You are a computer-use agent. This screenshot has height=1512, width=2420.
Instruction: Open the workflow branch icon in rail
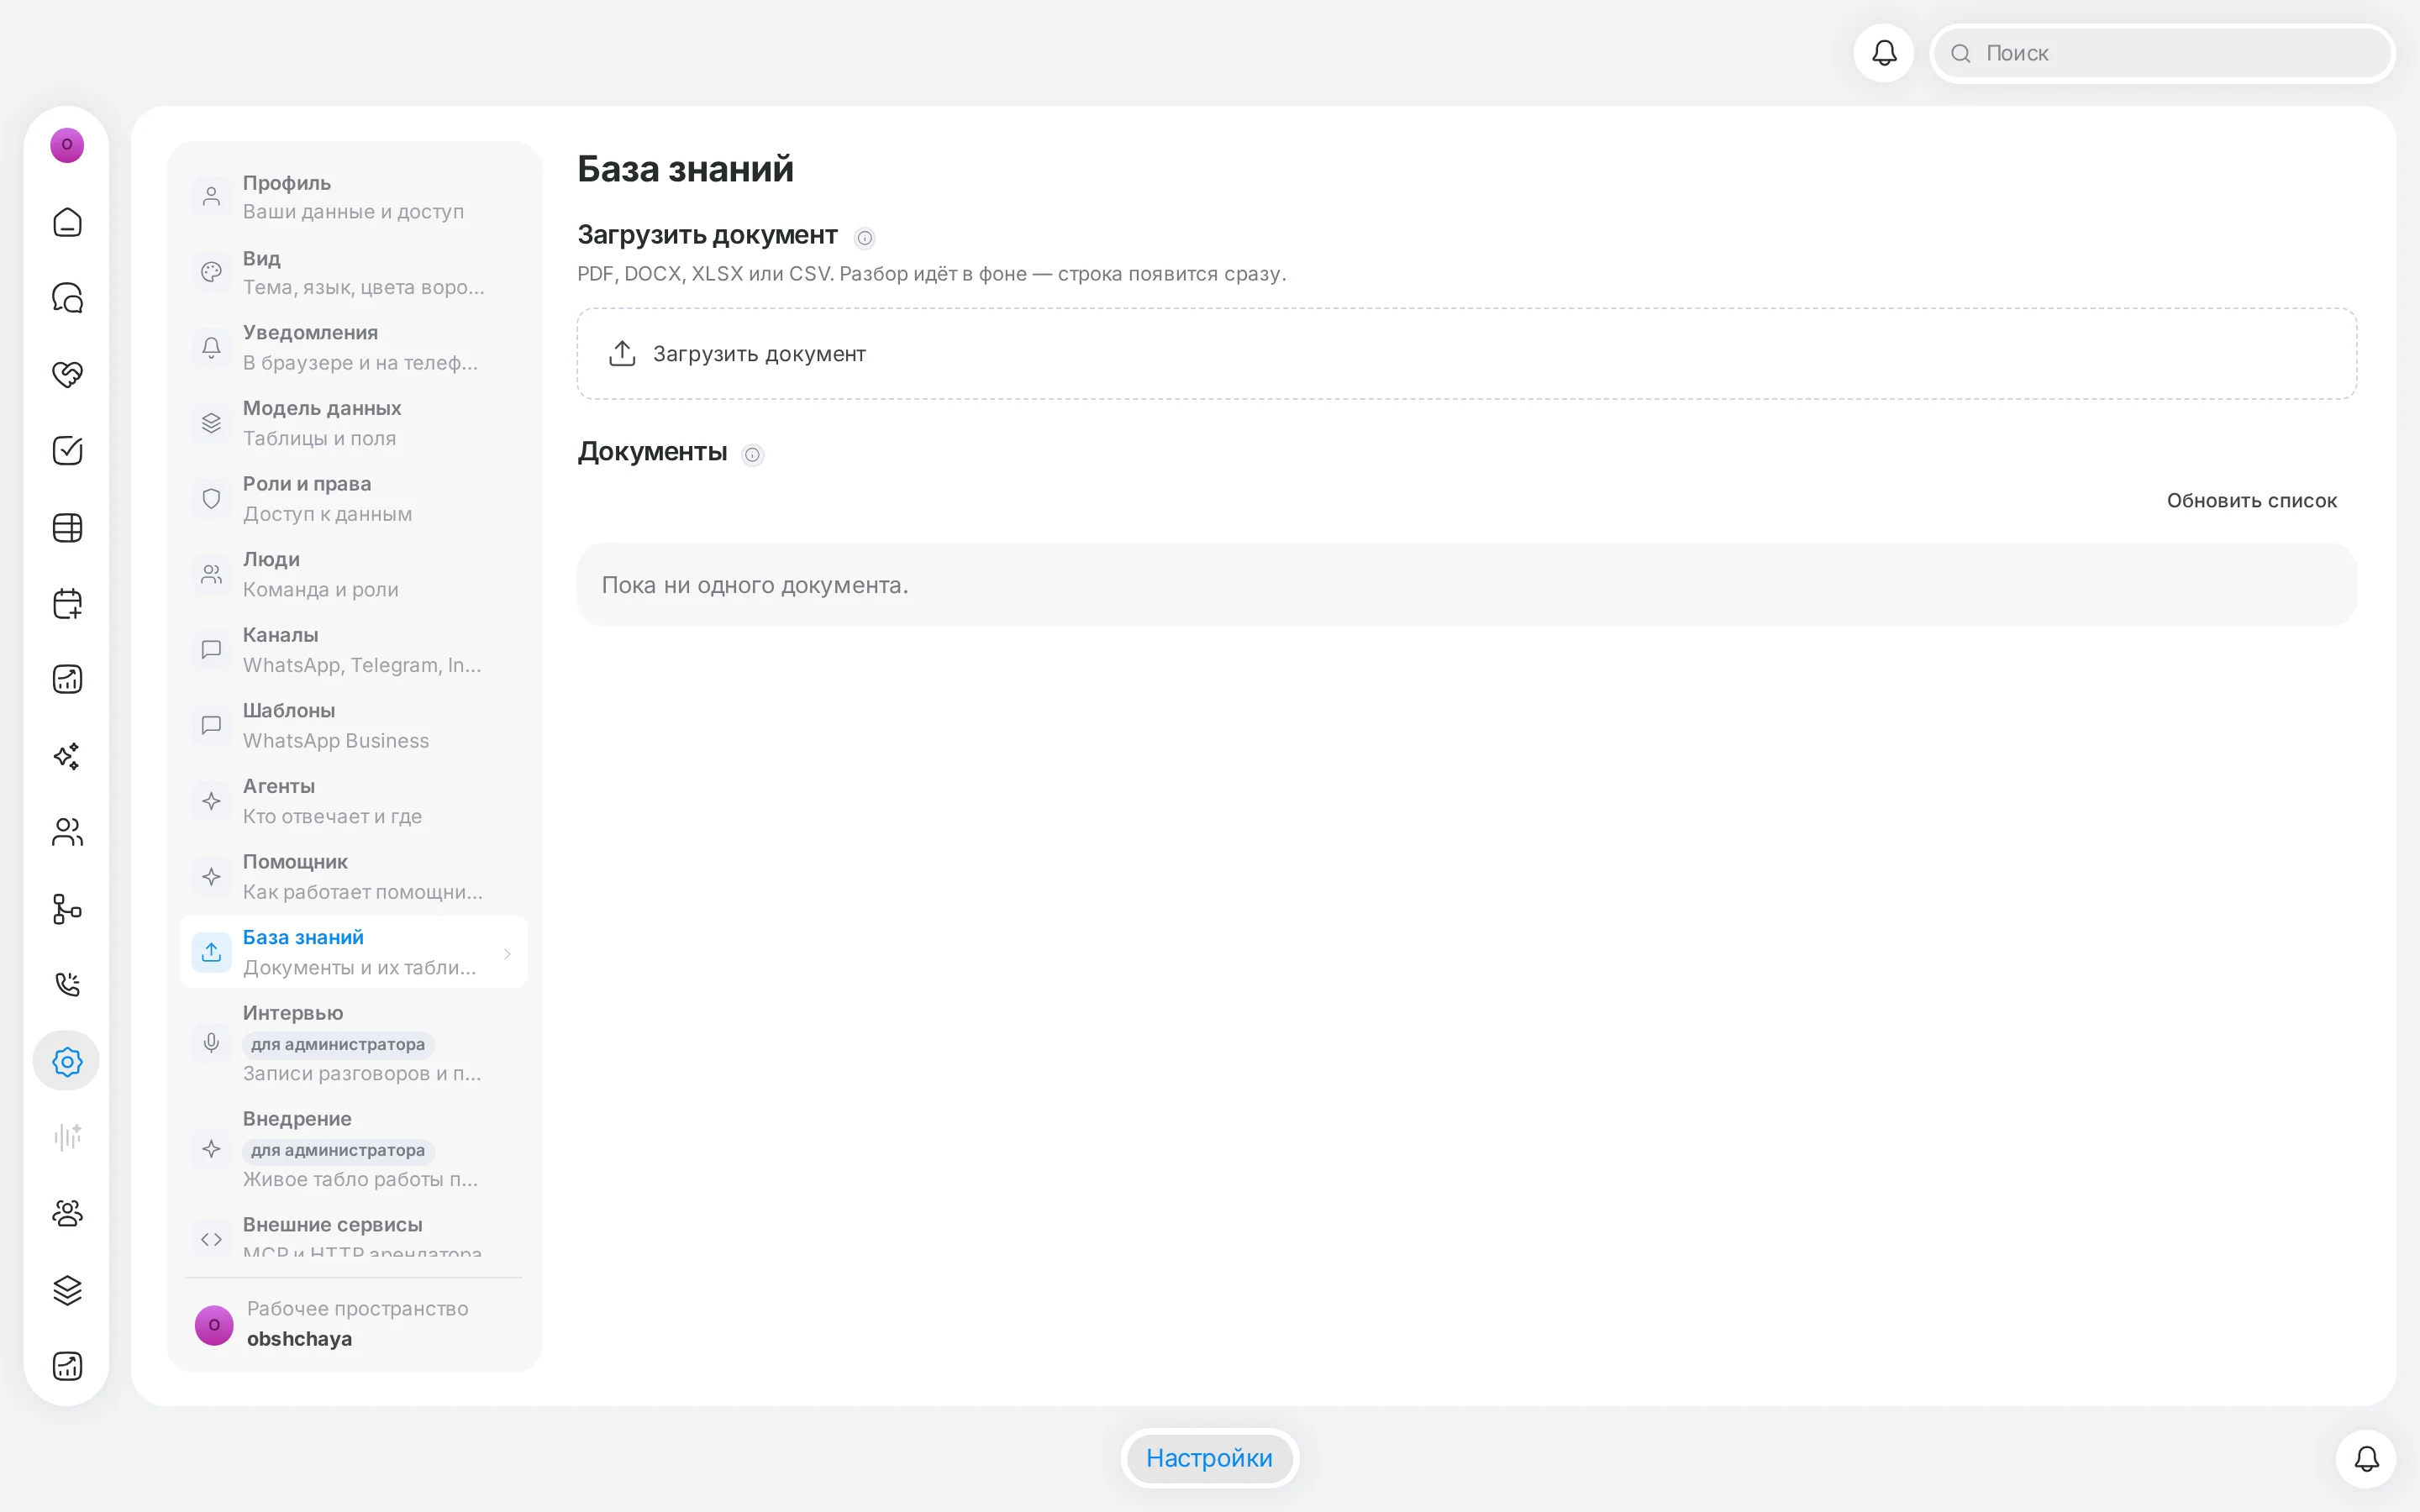pos(67,908)
